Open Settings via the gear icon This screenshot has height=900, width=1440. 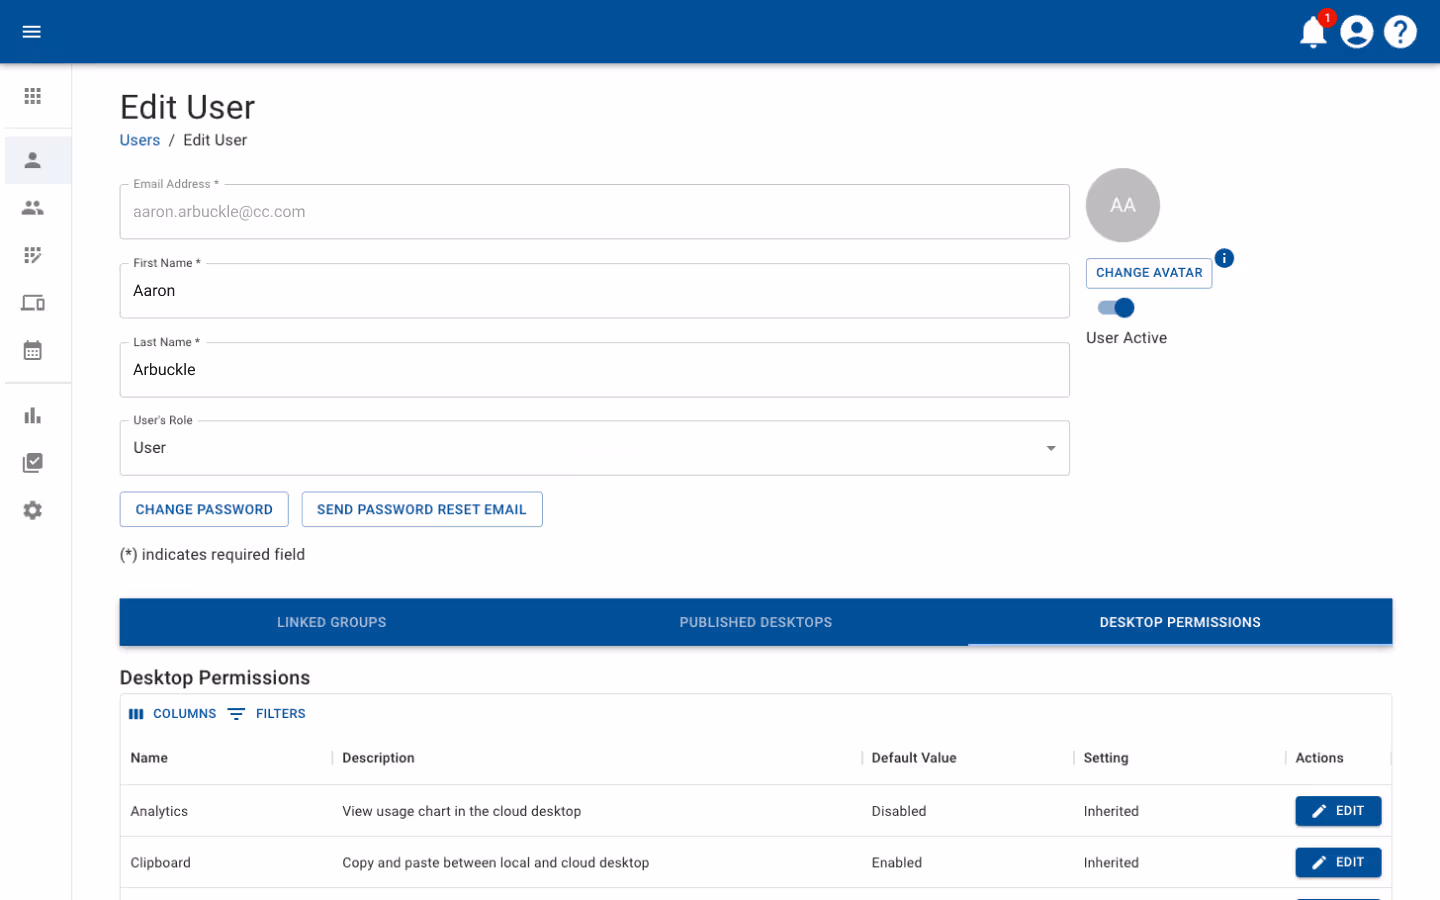tap(32, 510)
